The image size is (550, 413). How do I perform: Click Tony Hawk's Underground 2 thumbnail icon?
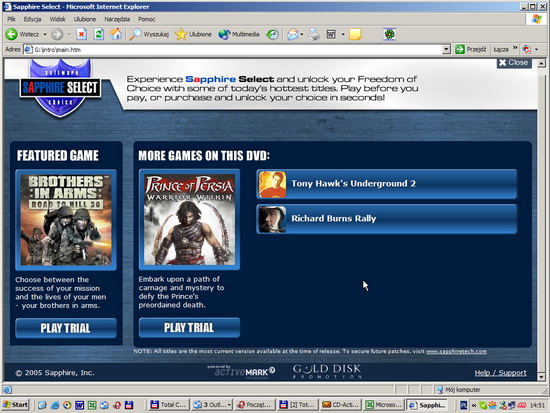272,184
